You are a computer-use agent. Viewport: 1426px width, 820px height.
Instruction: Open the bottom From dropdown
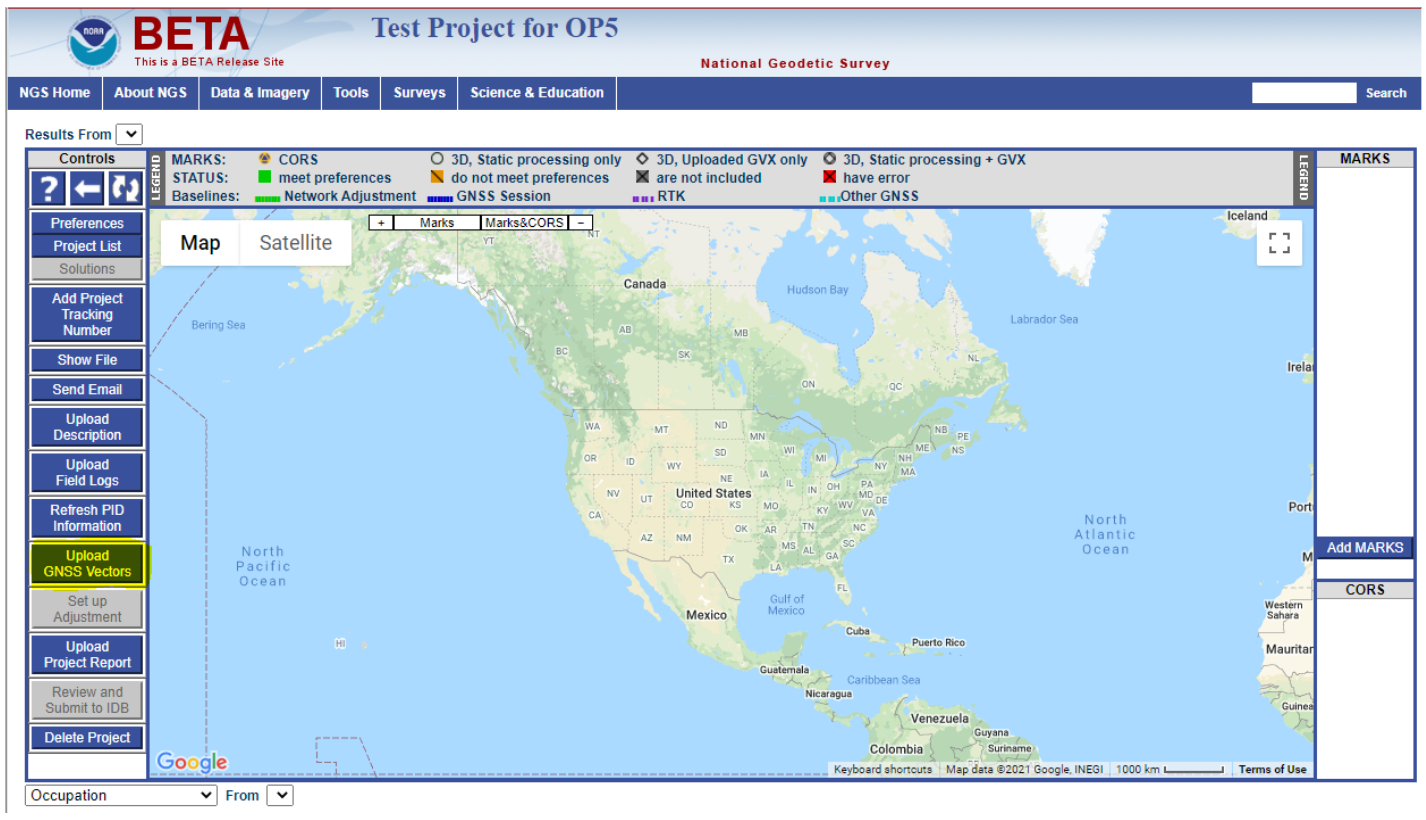[x=280, y=796]
